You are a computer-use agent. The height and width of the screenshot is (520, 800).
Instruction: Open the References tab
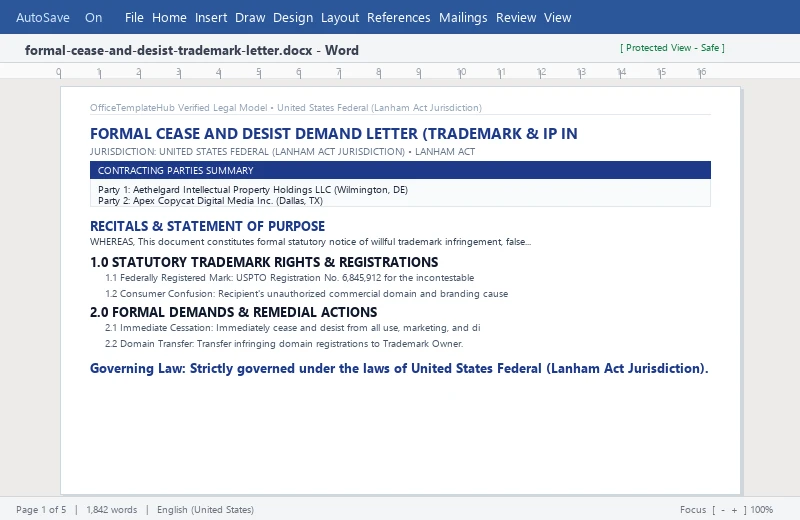[x=398, y=17]
